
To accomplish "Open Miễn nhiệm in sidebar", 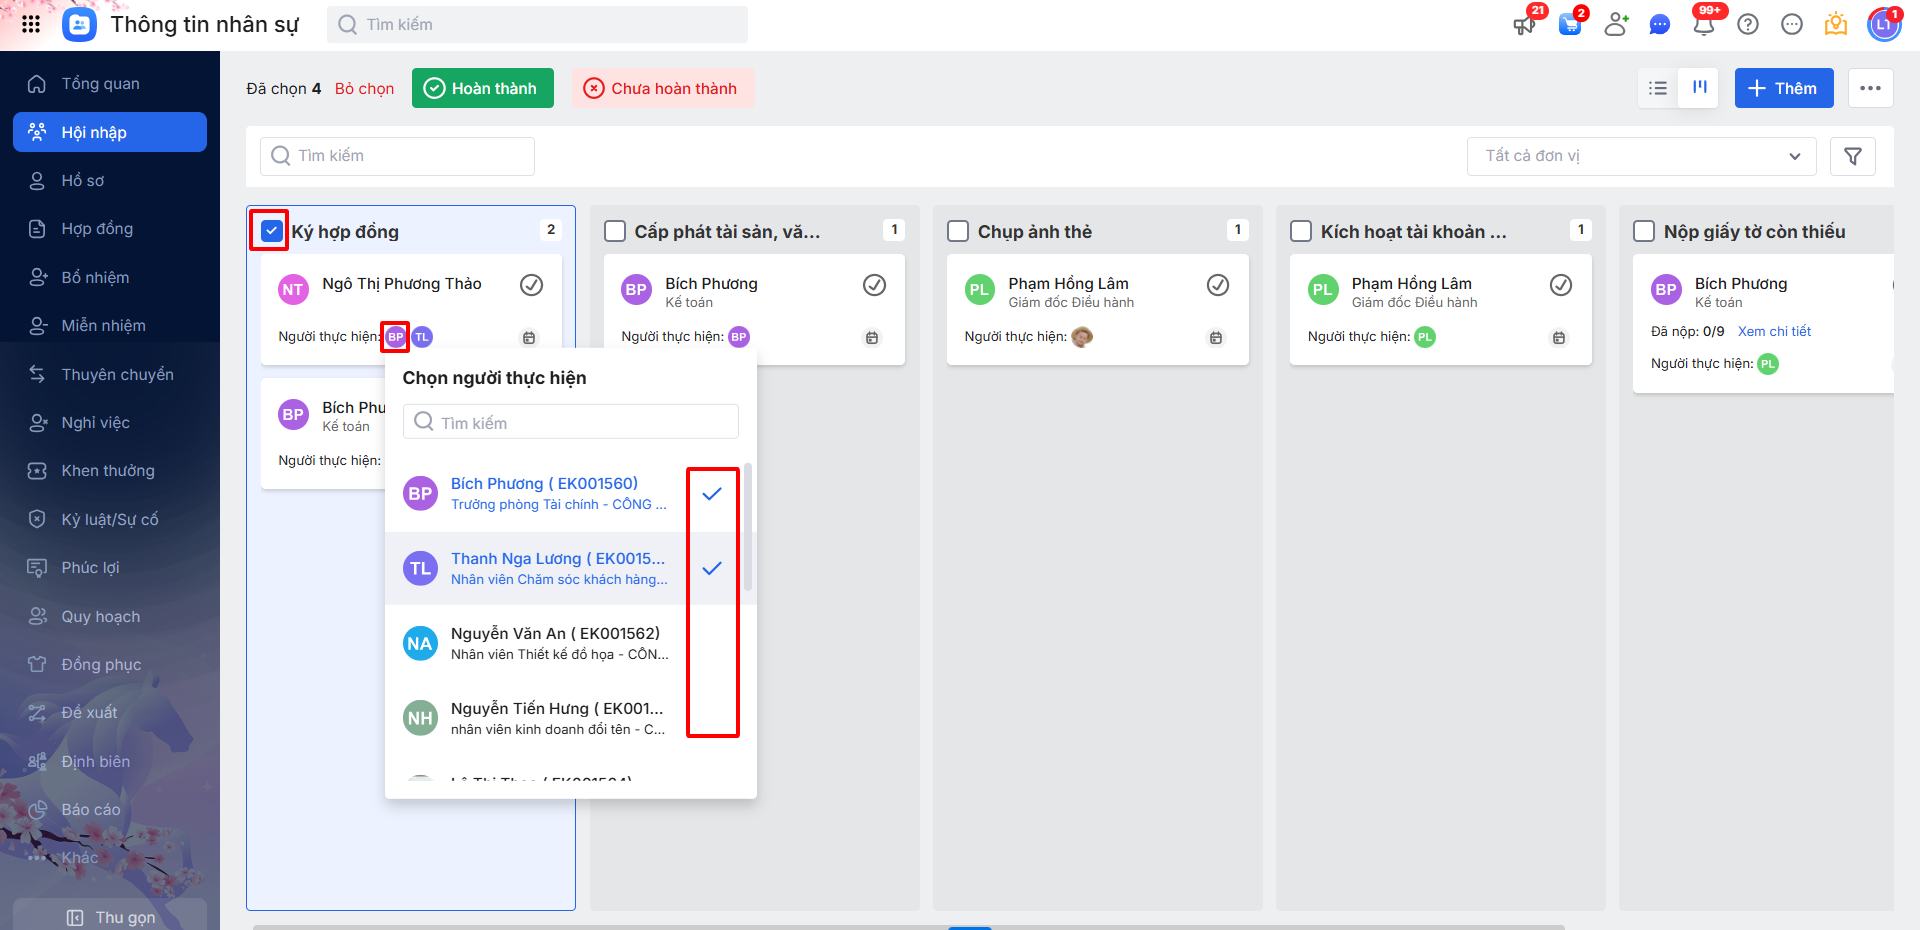I will click(110, 326).
